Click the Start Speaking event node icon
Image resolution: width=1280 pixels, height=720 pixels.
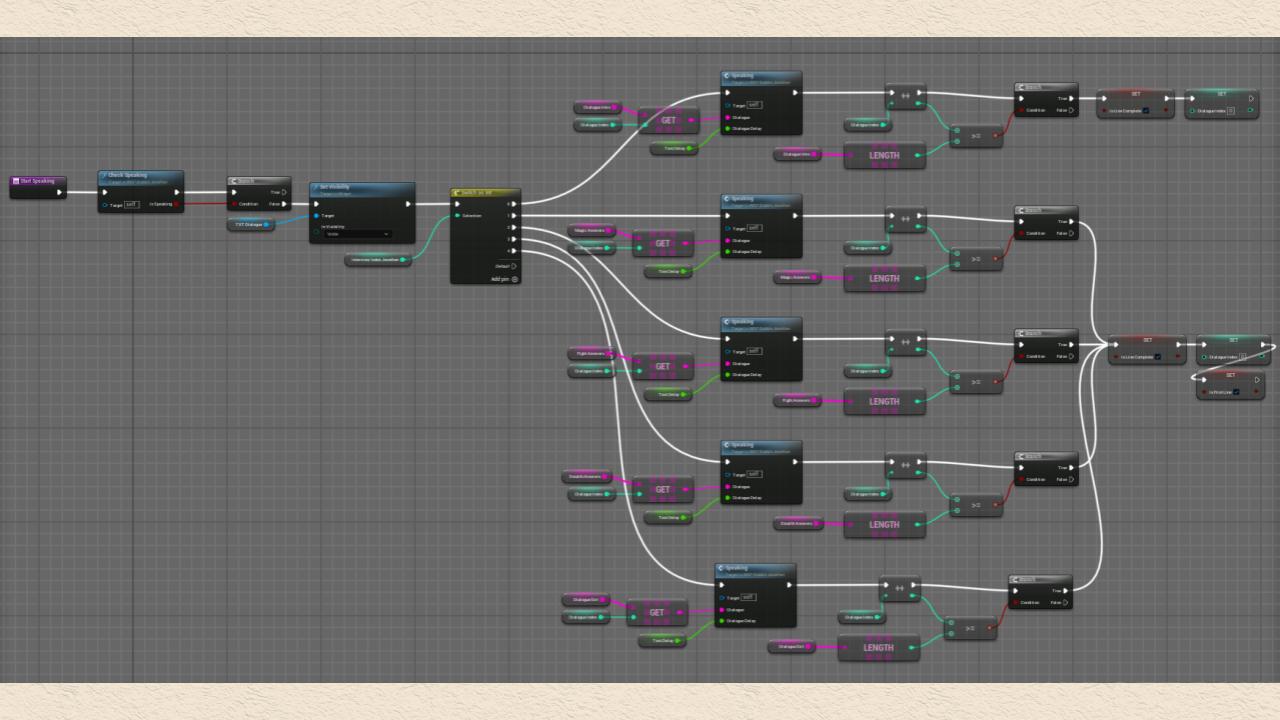[16, 181]
